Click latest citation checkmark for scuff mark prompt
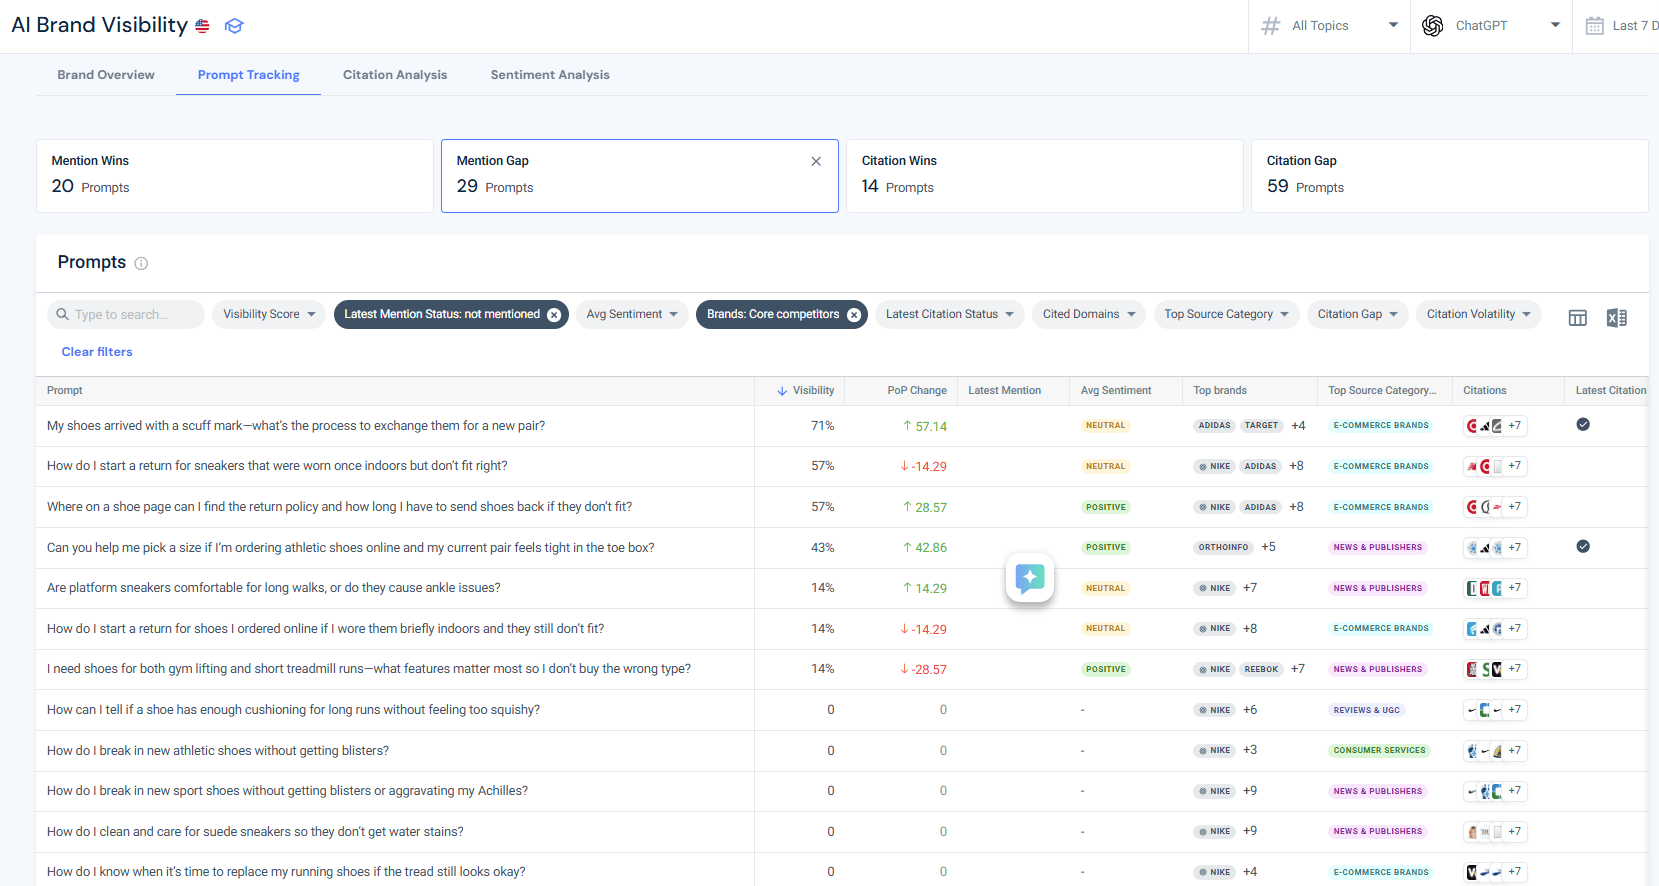The width and height of the screenshot is (1659, 886). (x=1583, y=424)
